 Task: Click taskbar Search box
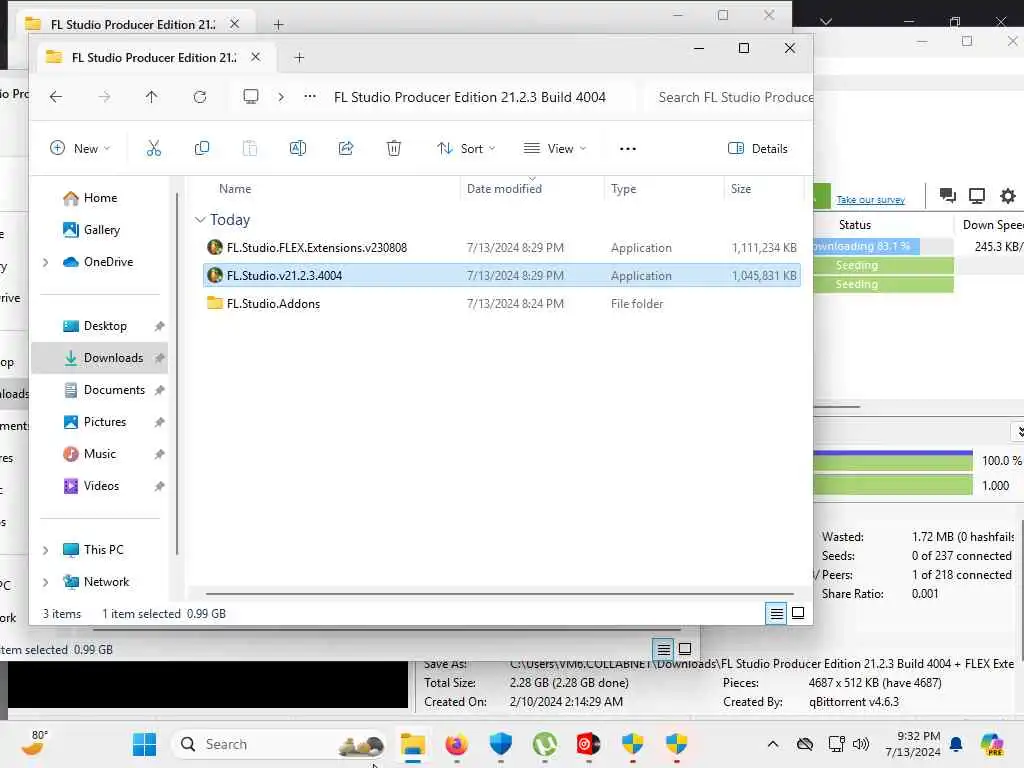[279, 744]
